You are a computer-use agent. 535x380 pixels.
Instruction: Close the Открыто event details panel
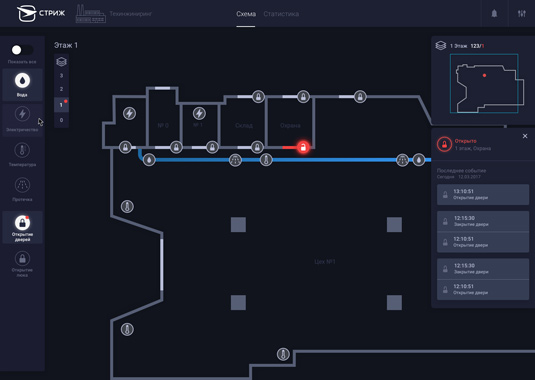[525, 136]
